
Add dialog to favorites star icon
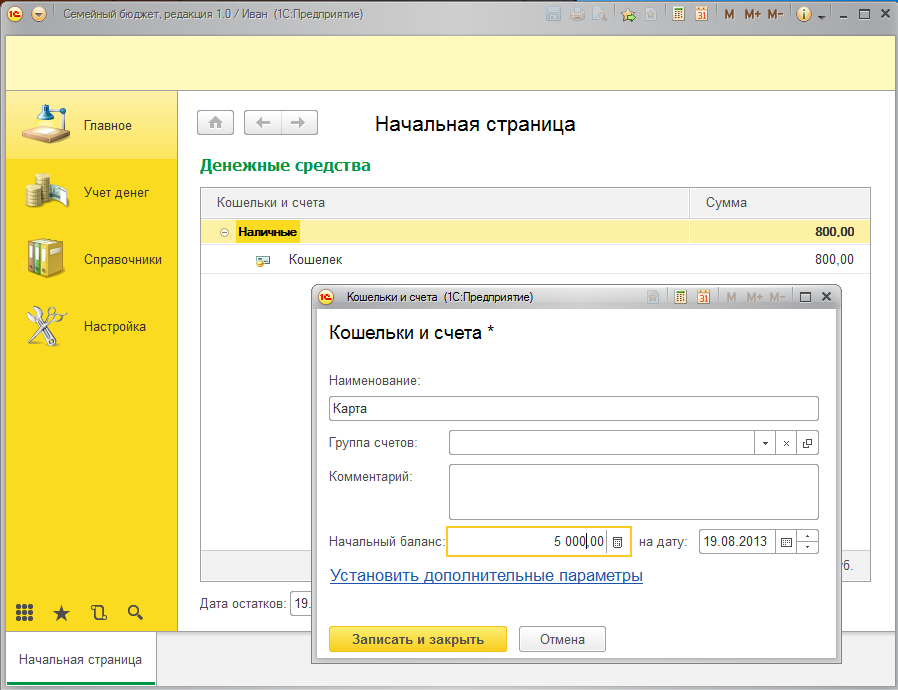(x=653, y=297)
